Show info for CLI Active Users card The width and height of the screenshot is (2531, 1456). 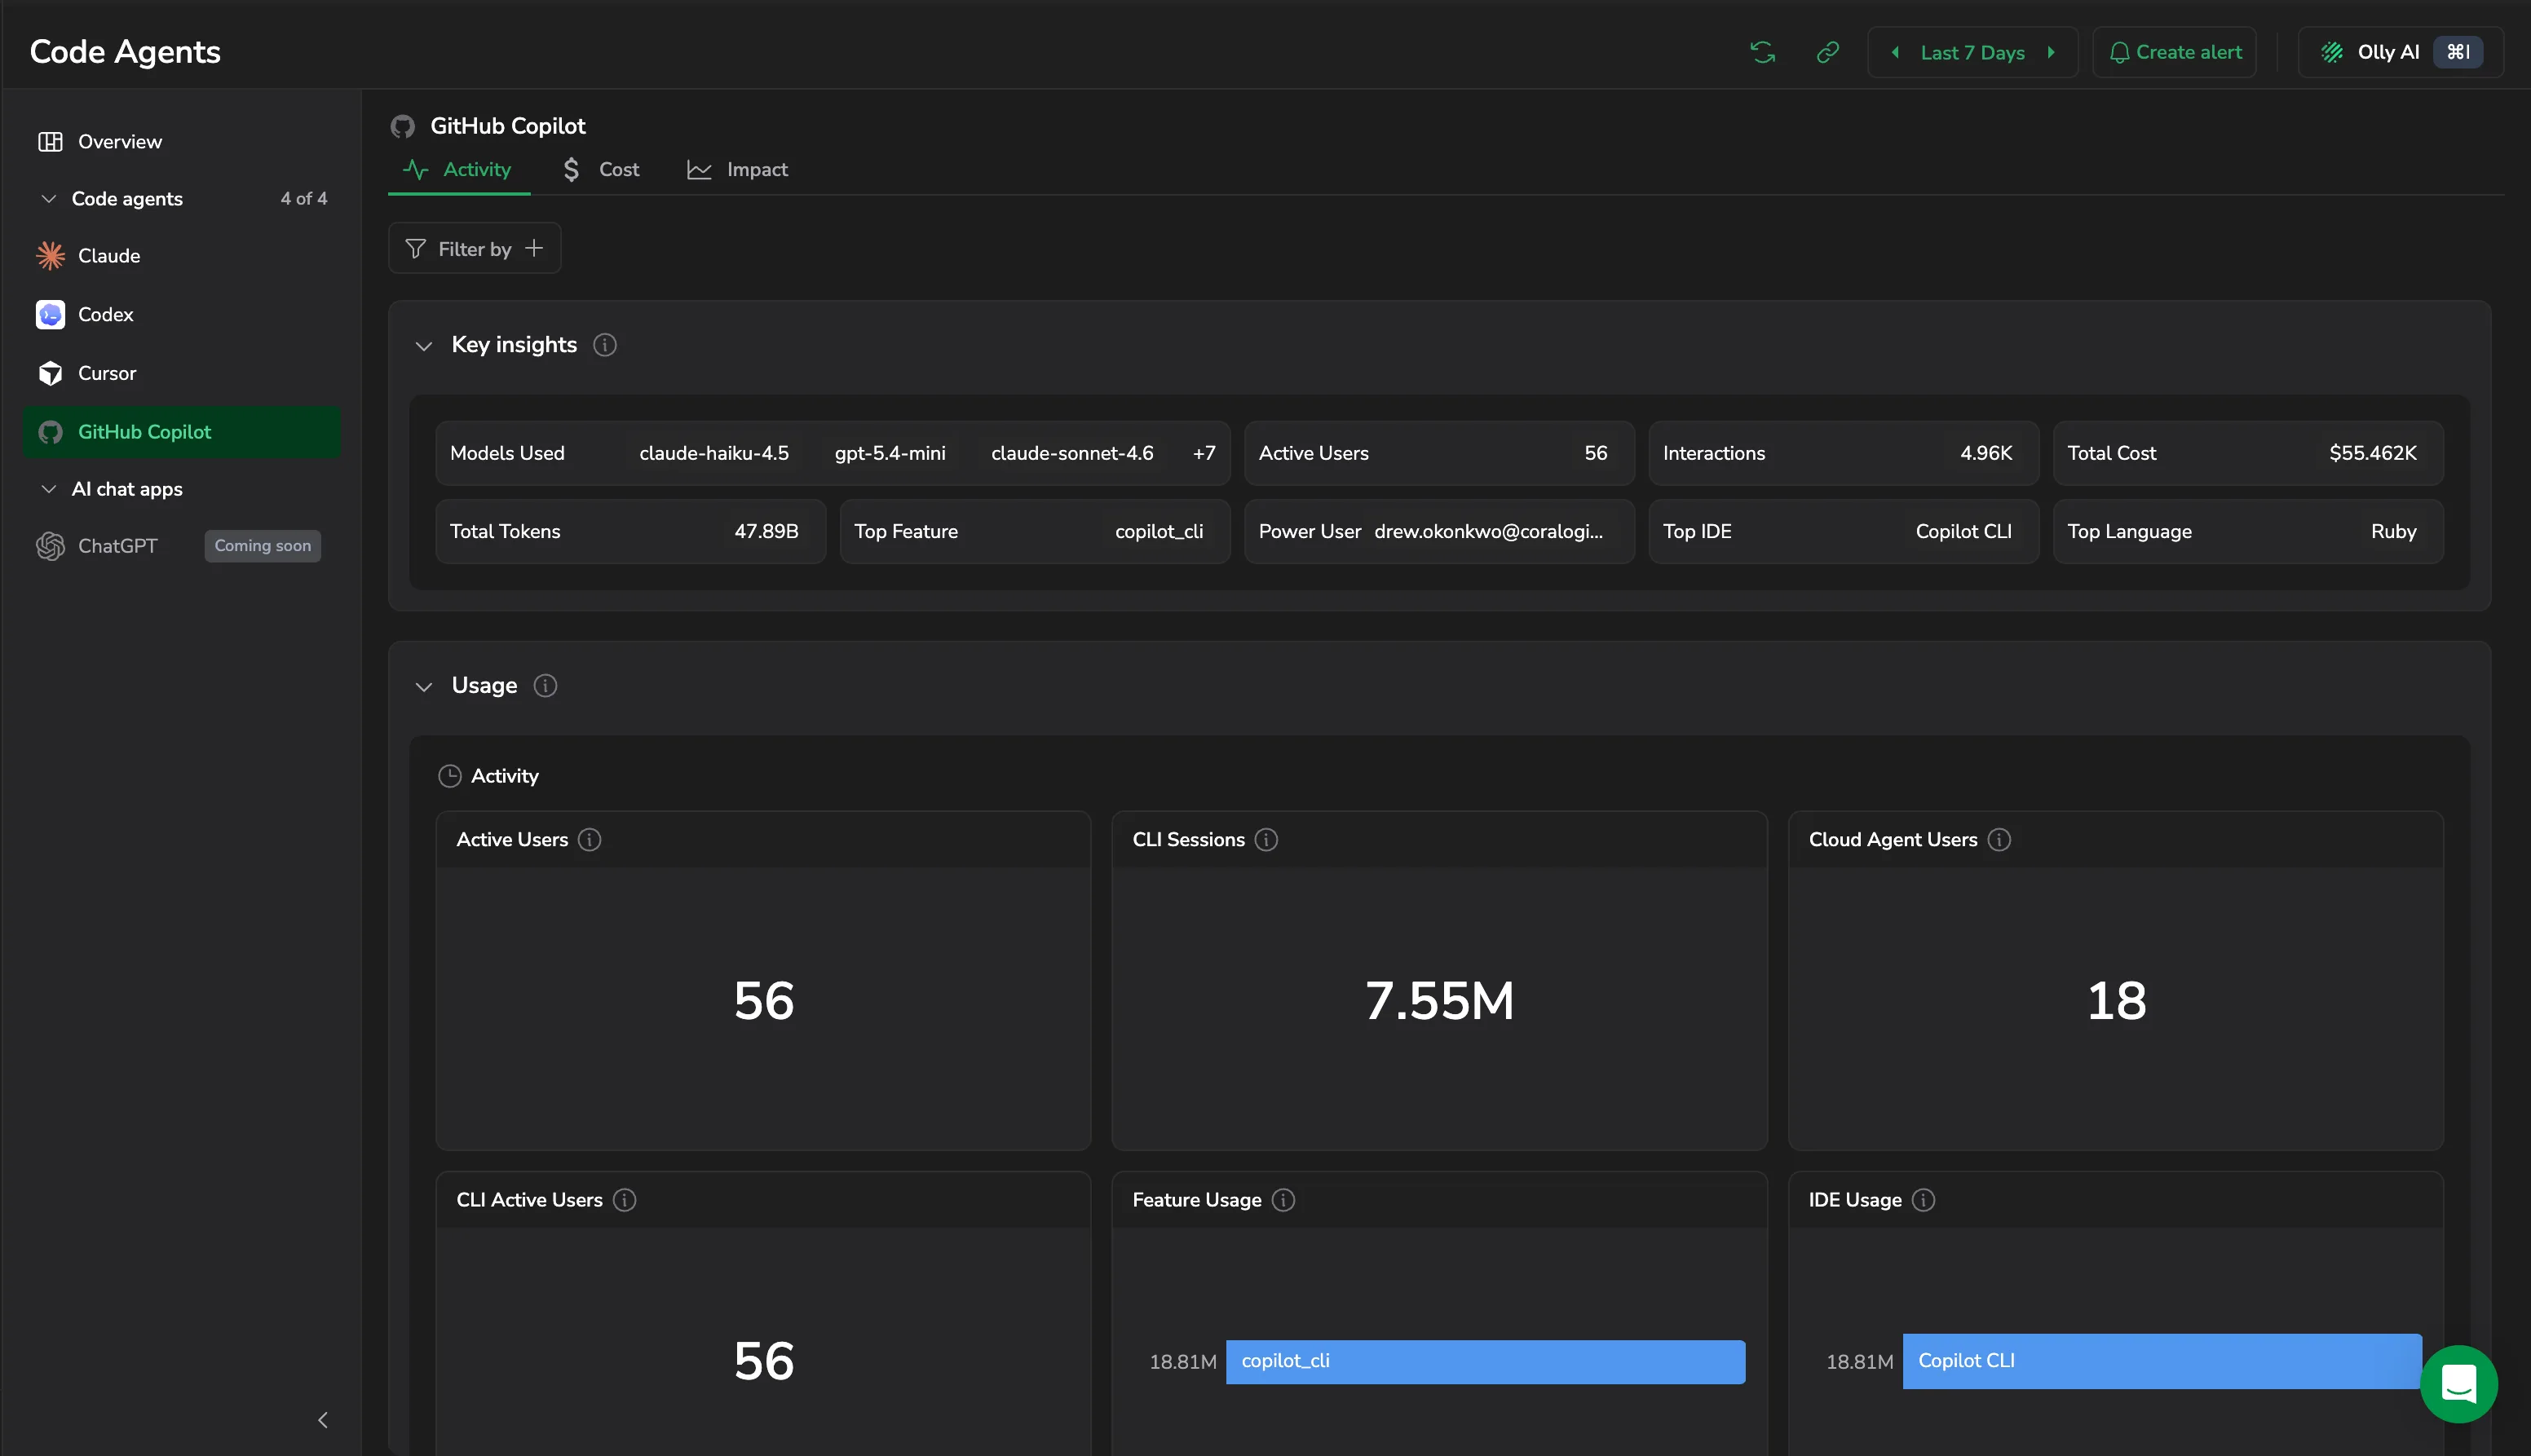(x=624, y=1200)
